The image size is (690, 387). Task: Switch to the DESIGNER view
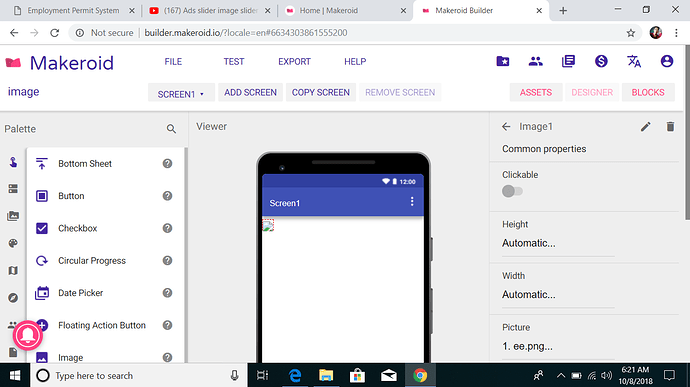pos(592,92)
